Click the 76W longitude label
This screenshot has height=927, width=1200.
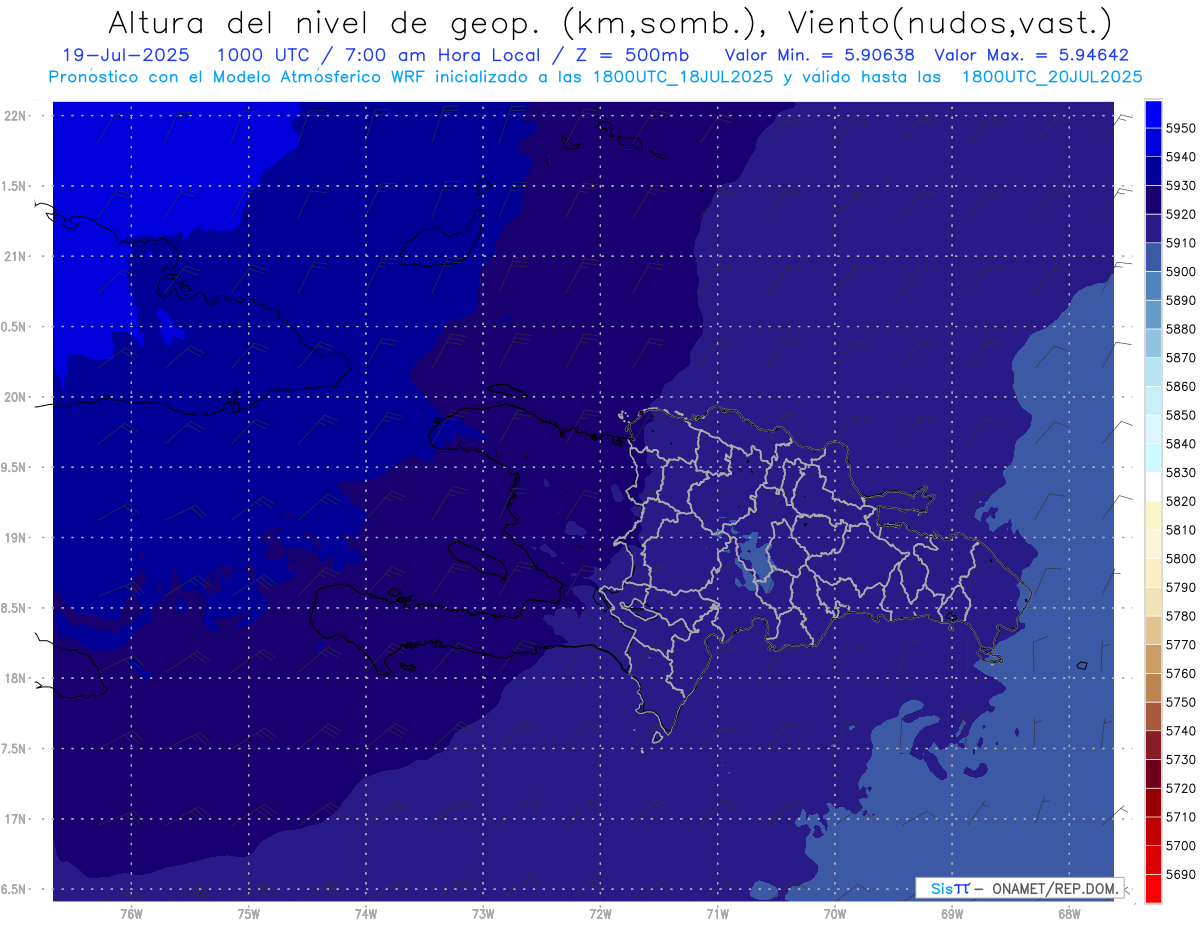click(x=131, y=914)
